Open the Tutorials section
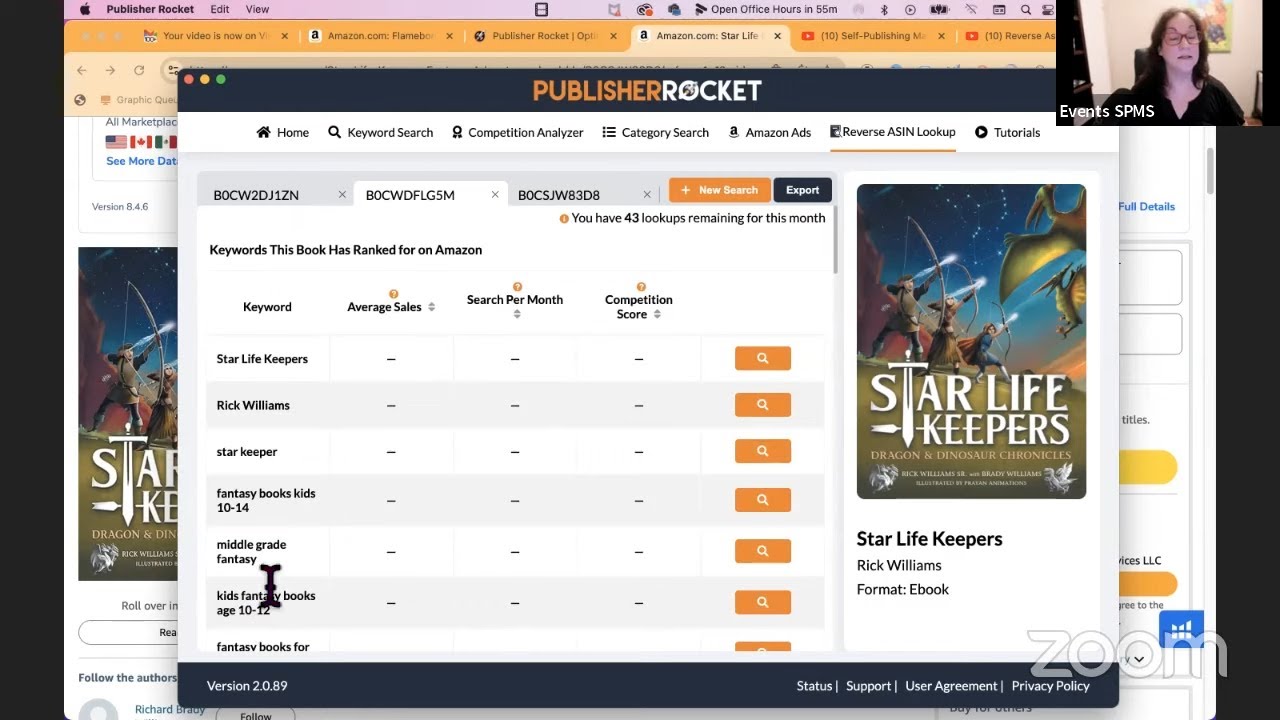The width and height of the screenshot is (1280, 720). 1007,132
